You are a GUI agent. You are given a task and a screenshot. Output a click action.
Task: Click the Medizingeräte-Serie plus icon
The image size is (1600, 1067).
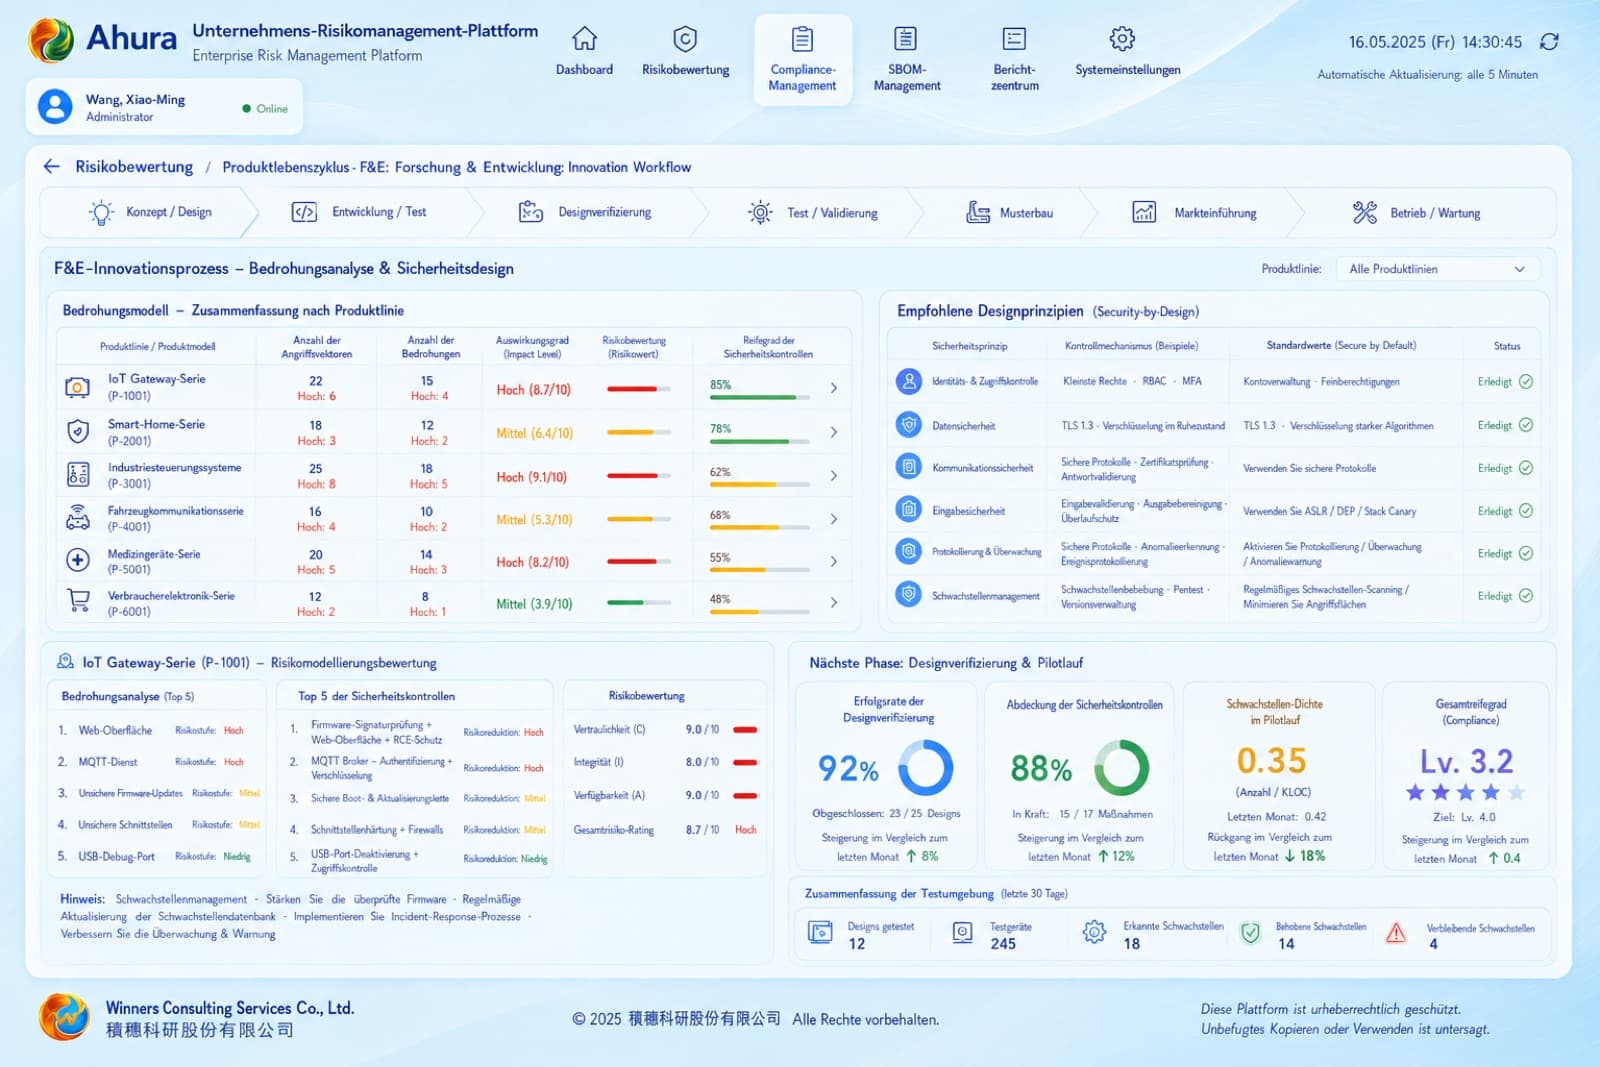click(x=77, y=560)
